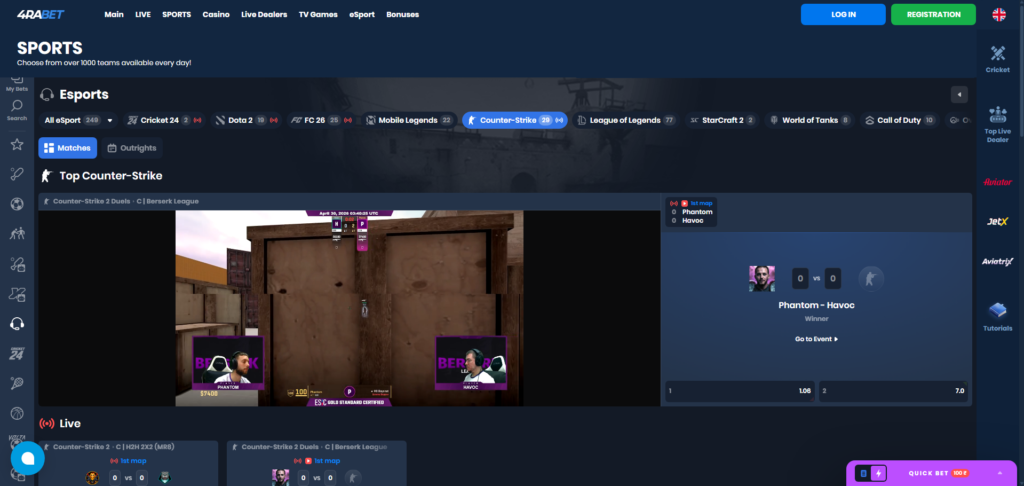Open Casino in the top navigation
Screen dimensions: 1024x486
[x=216, y=14]
